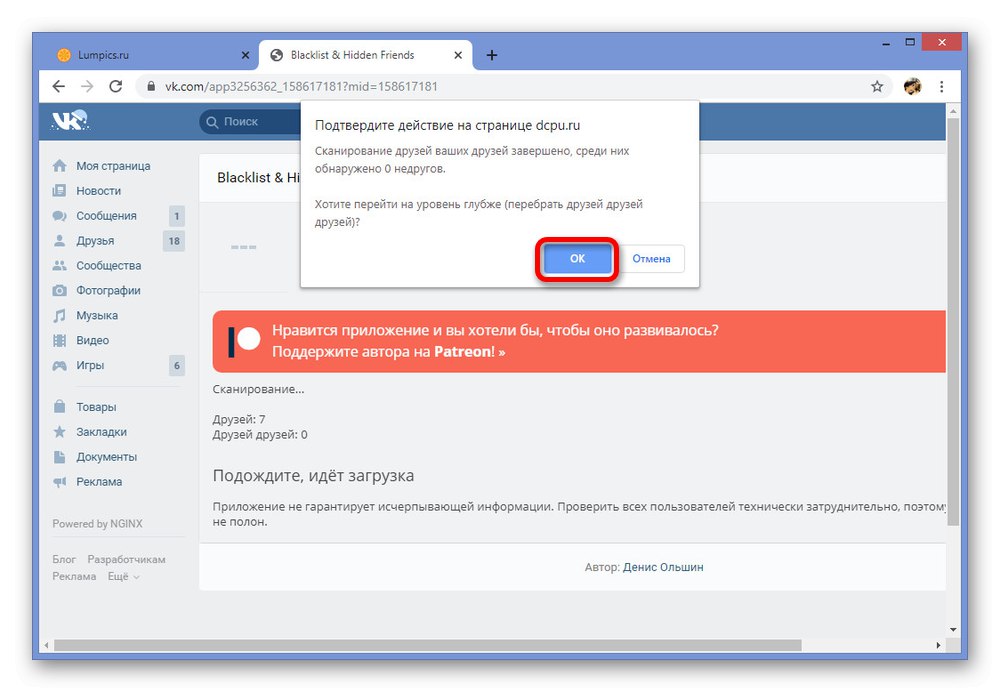Open Реклама in the sidebar menu
The image size is (1000, 692).
click(99, 482)
